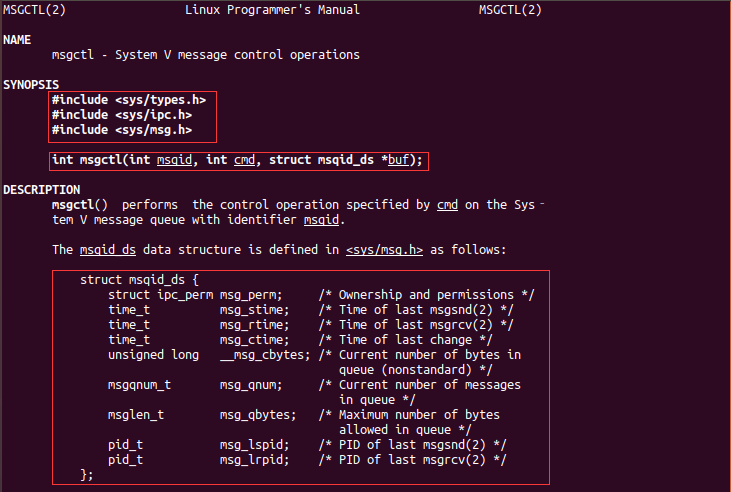Click the DESCRIPTION section heading
731x492 pixels.
(x=41, y=189)
